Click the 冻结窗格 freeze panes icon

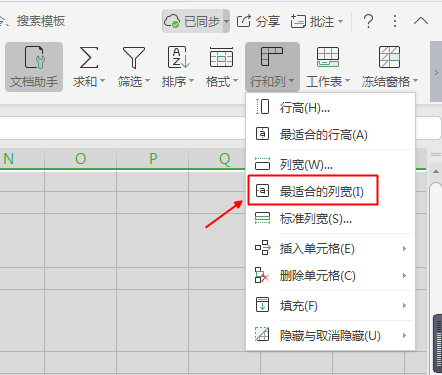[389, 57]
